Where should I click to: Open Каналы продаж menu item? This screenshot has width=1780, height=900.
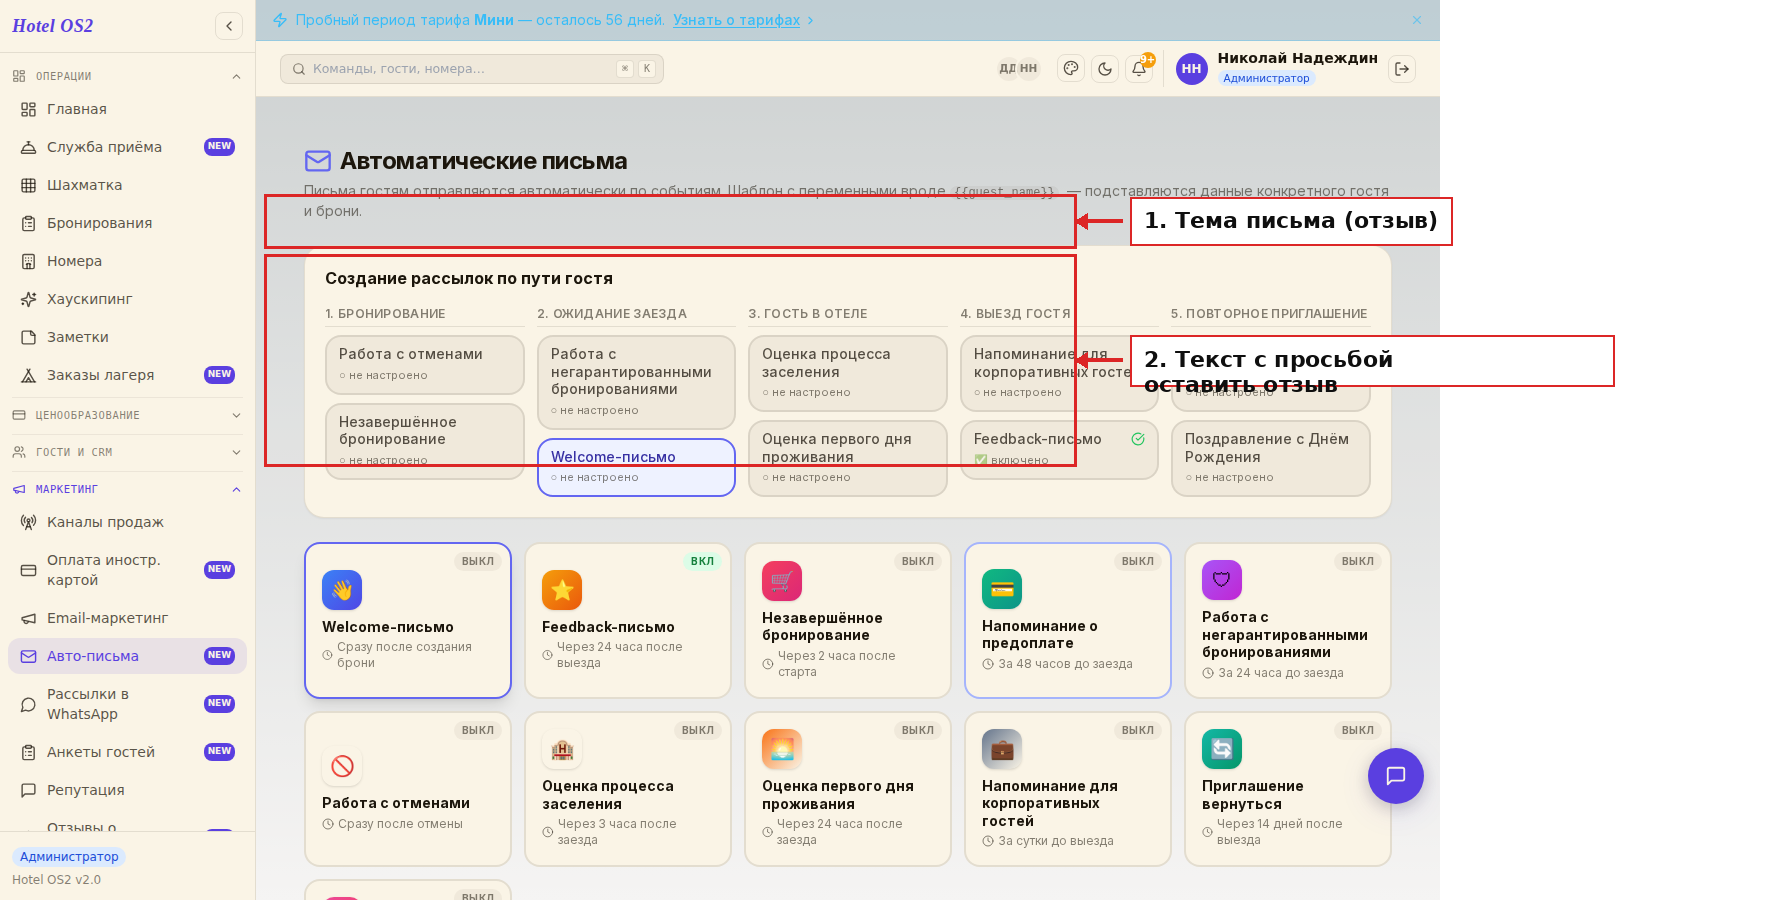127,522
